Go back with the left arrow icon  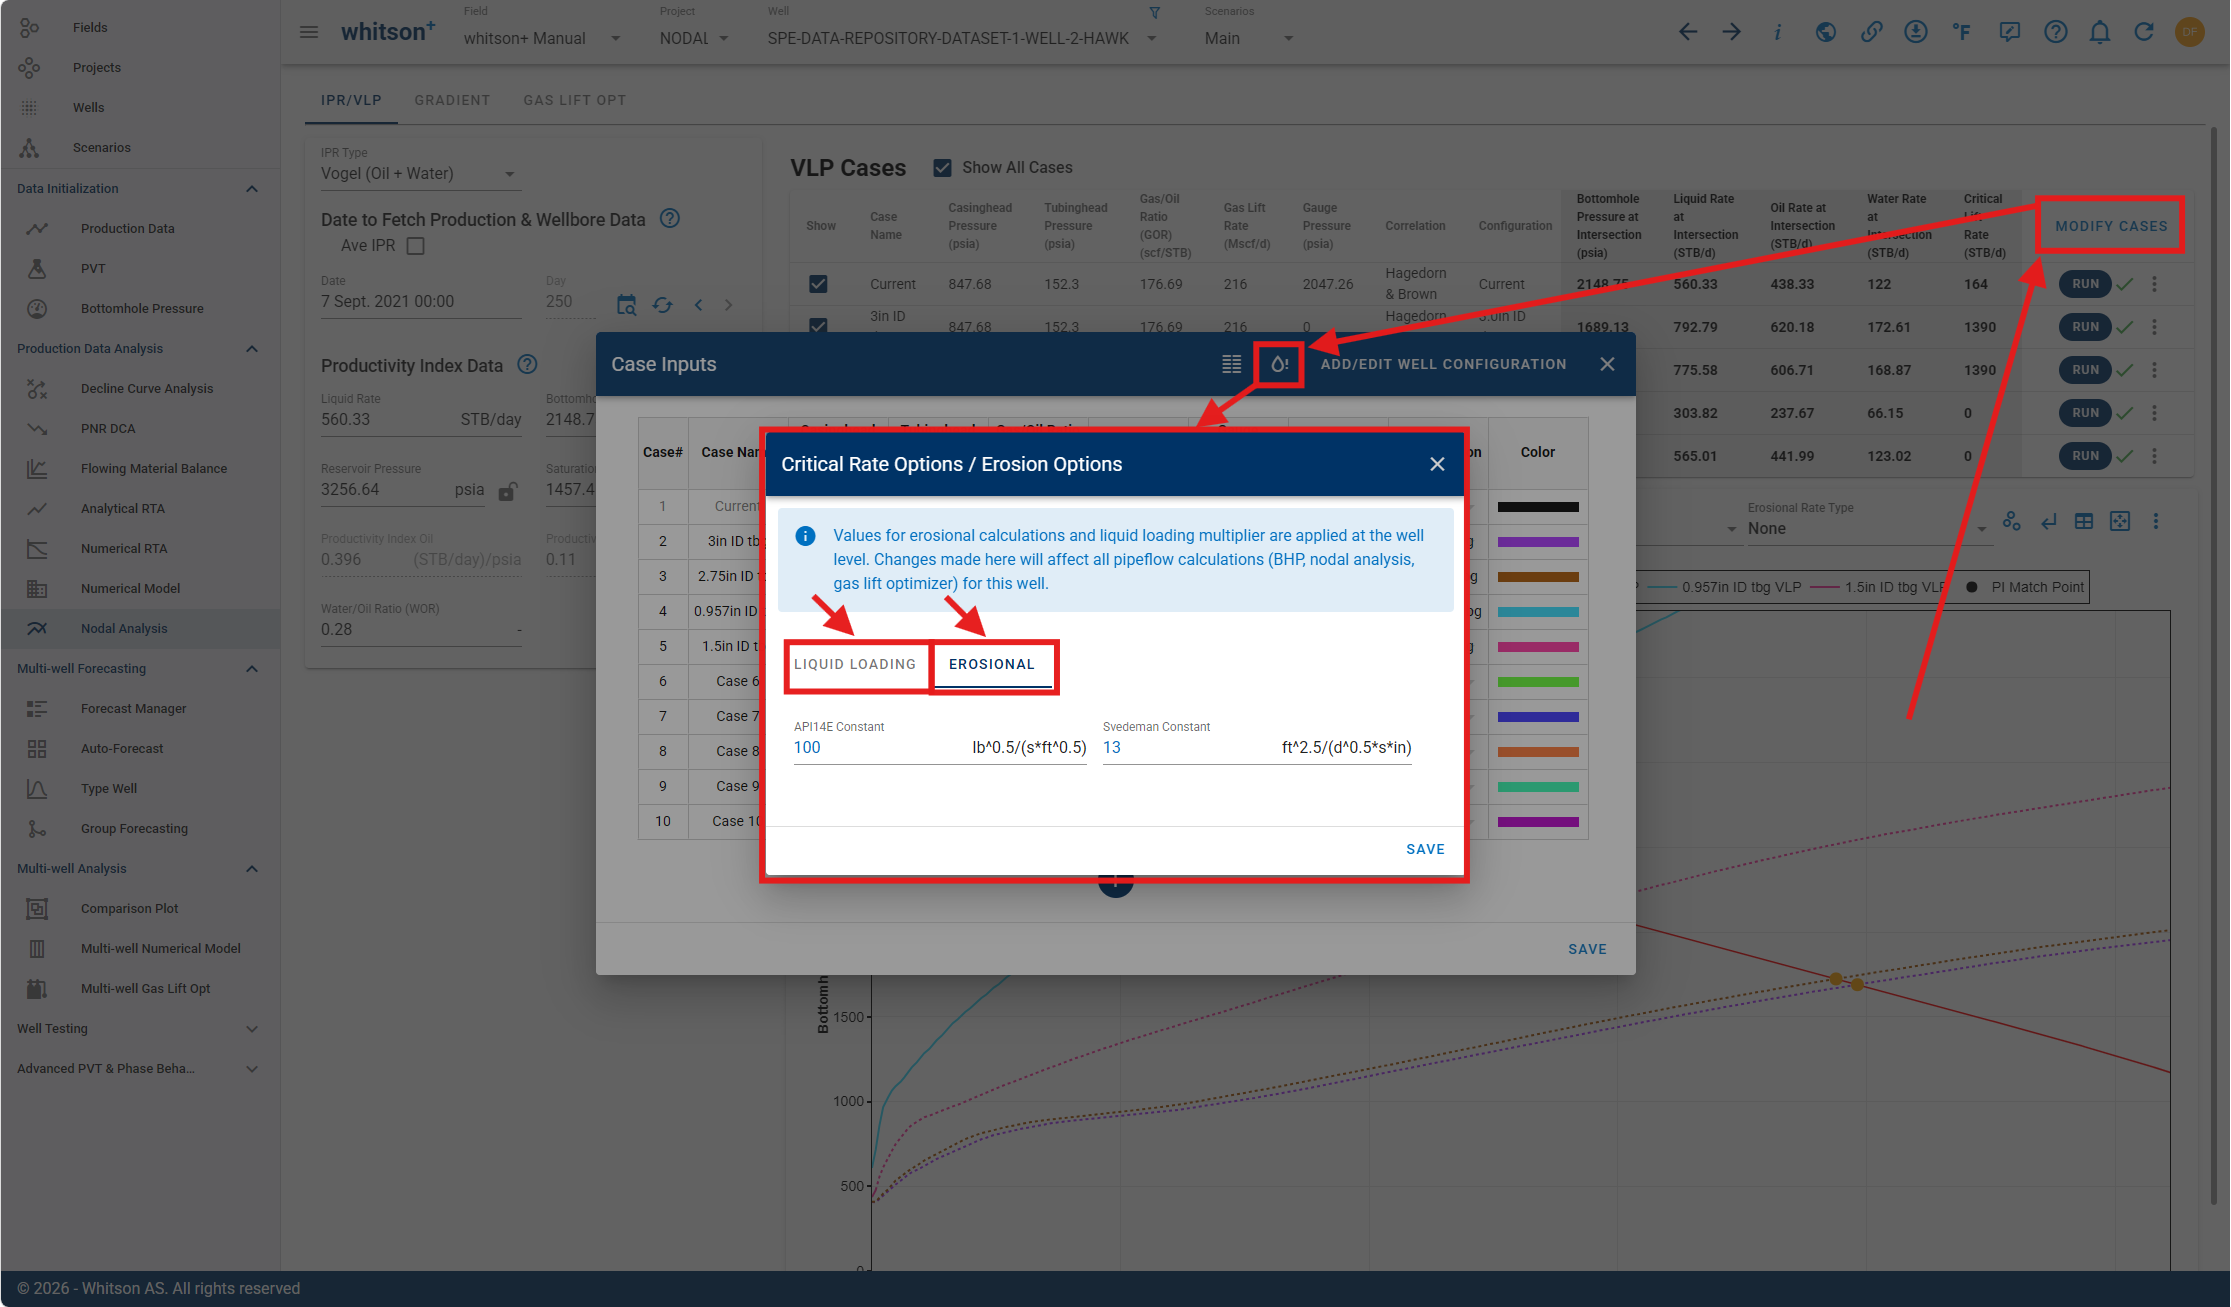pos(1688,32)
